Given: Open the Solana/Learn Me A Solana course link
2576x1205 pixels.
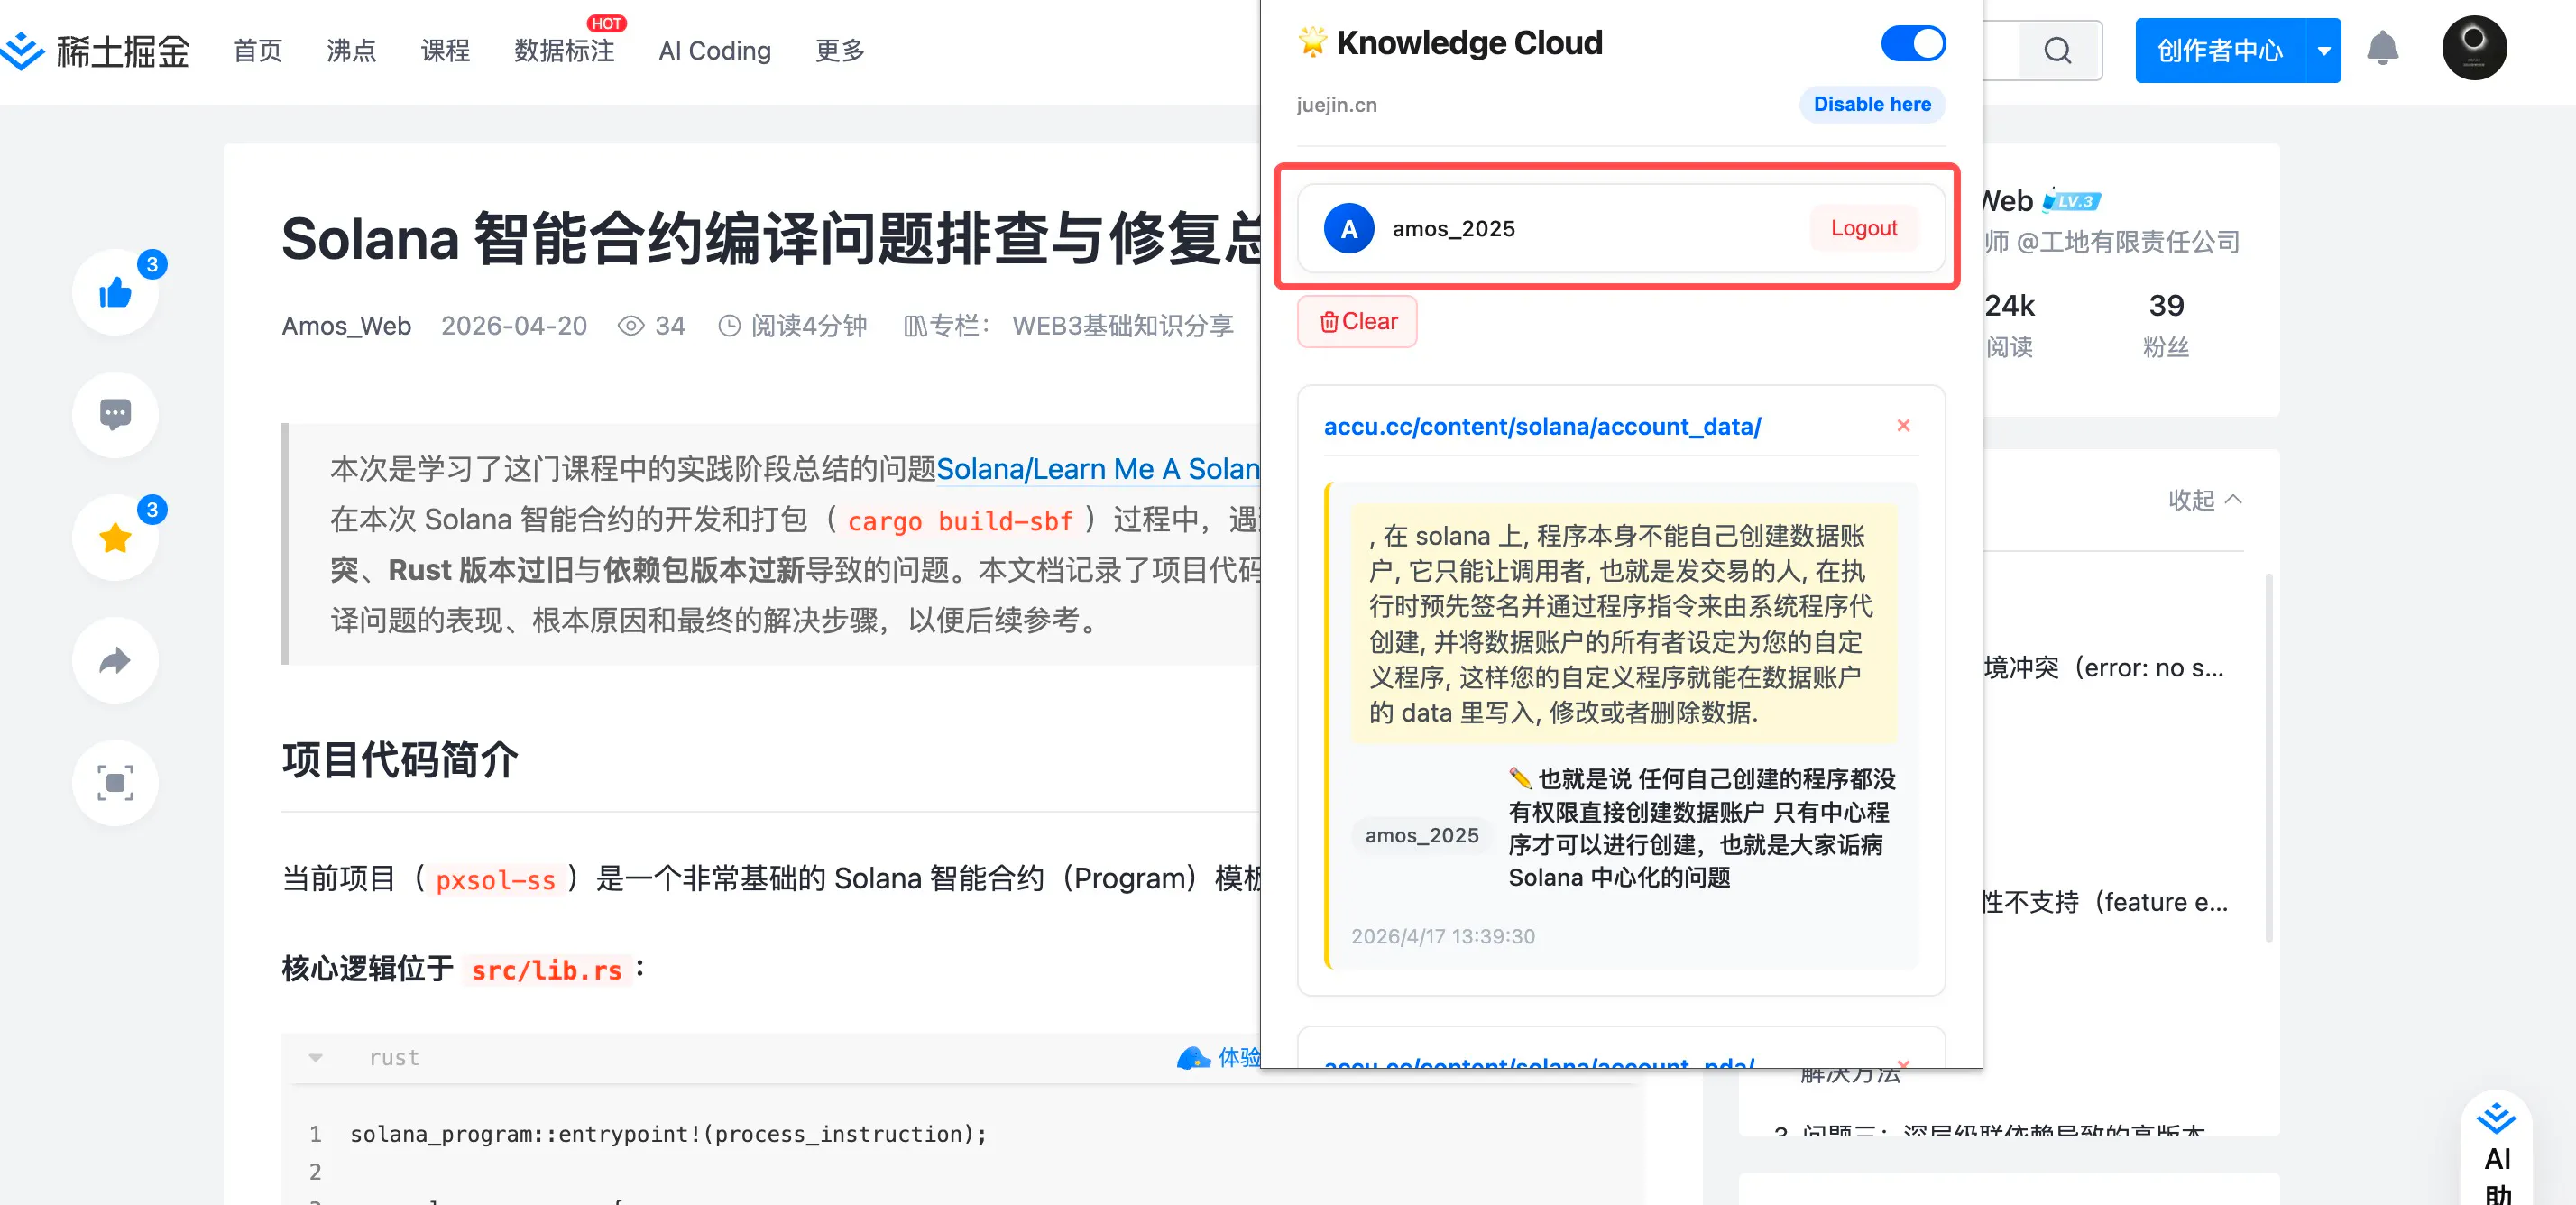Looking at the screenshot, I should click(1098, 469).
